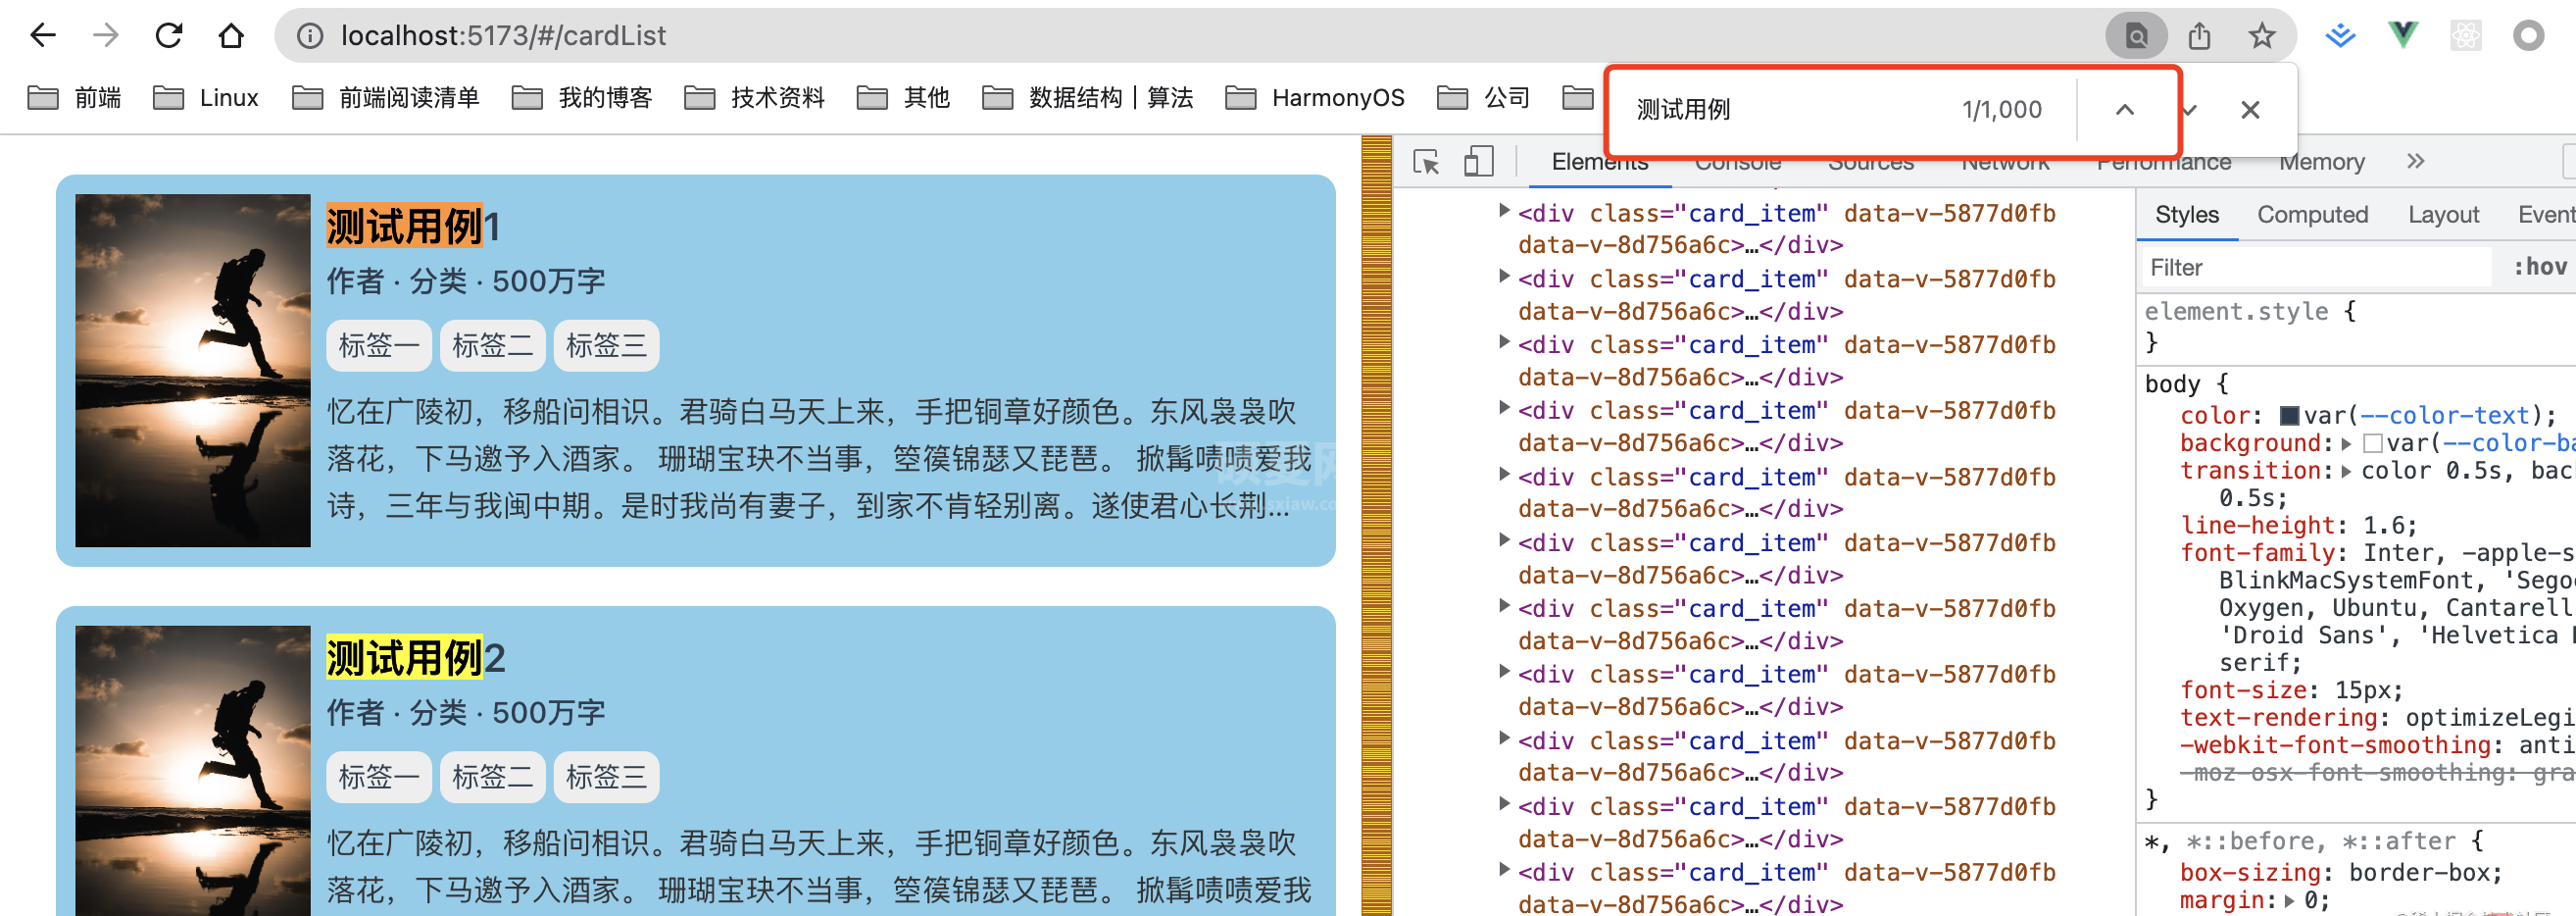Select the 测试用例1 card title
2576x916 pixels.
pyautogui.click(x=413, y=226)
